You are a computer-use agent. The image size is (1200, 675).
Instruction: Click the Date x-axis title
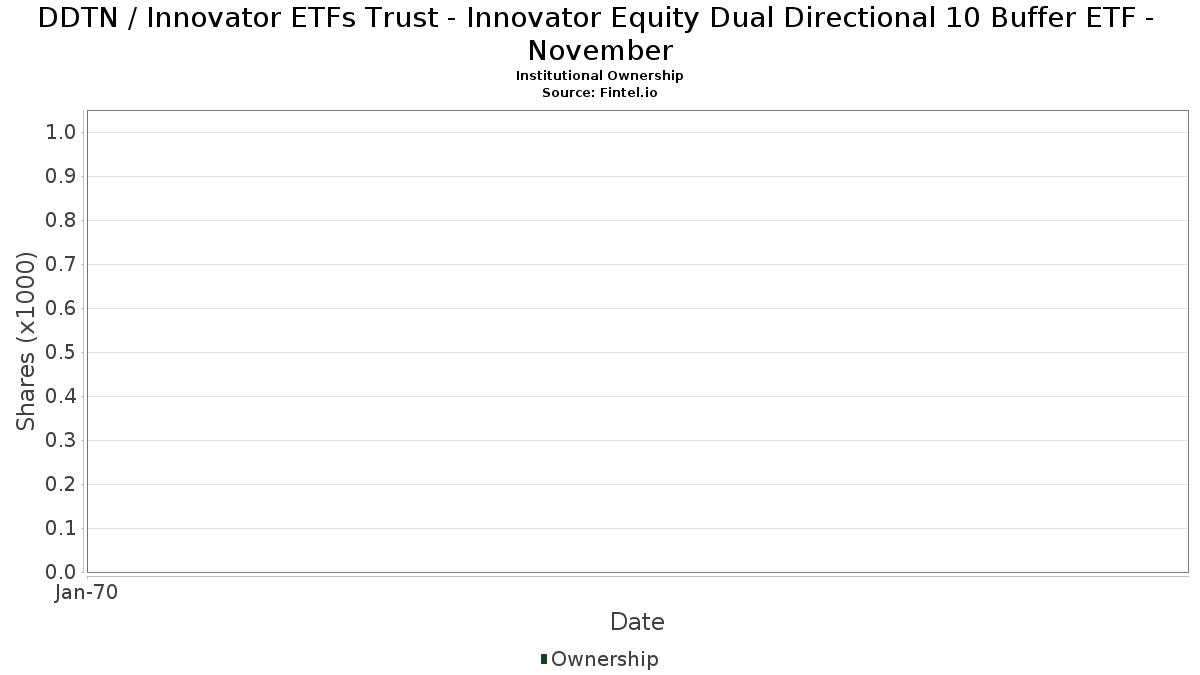pos(637,622)
